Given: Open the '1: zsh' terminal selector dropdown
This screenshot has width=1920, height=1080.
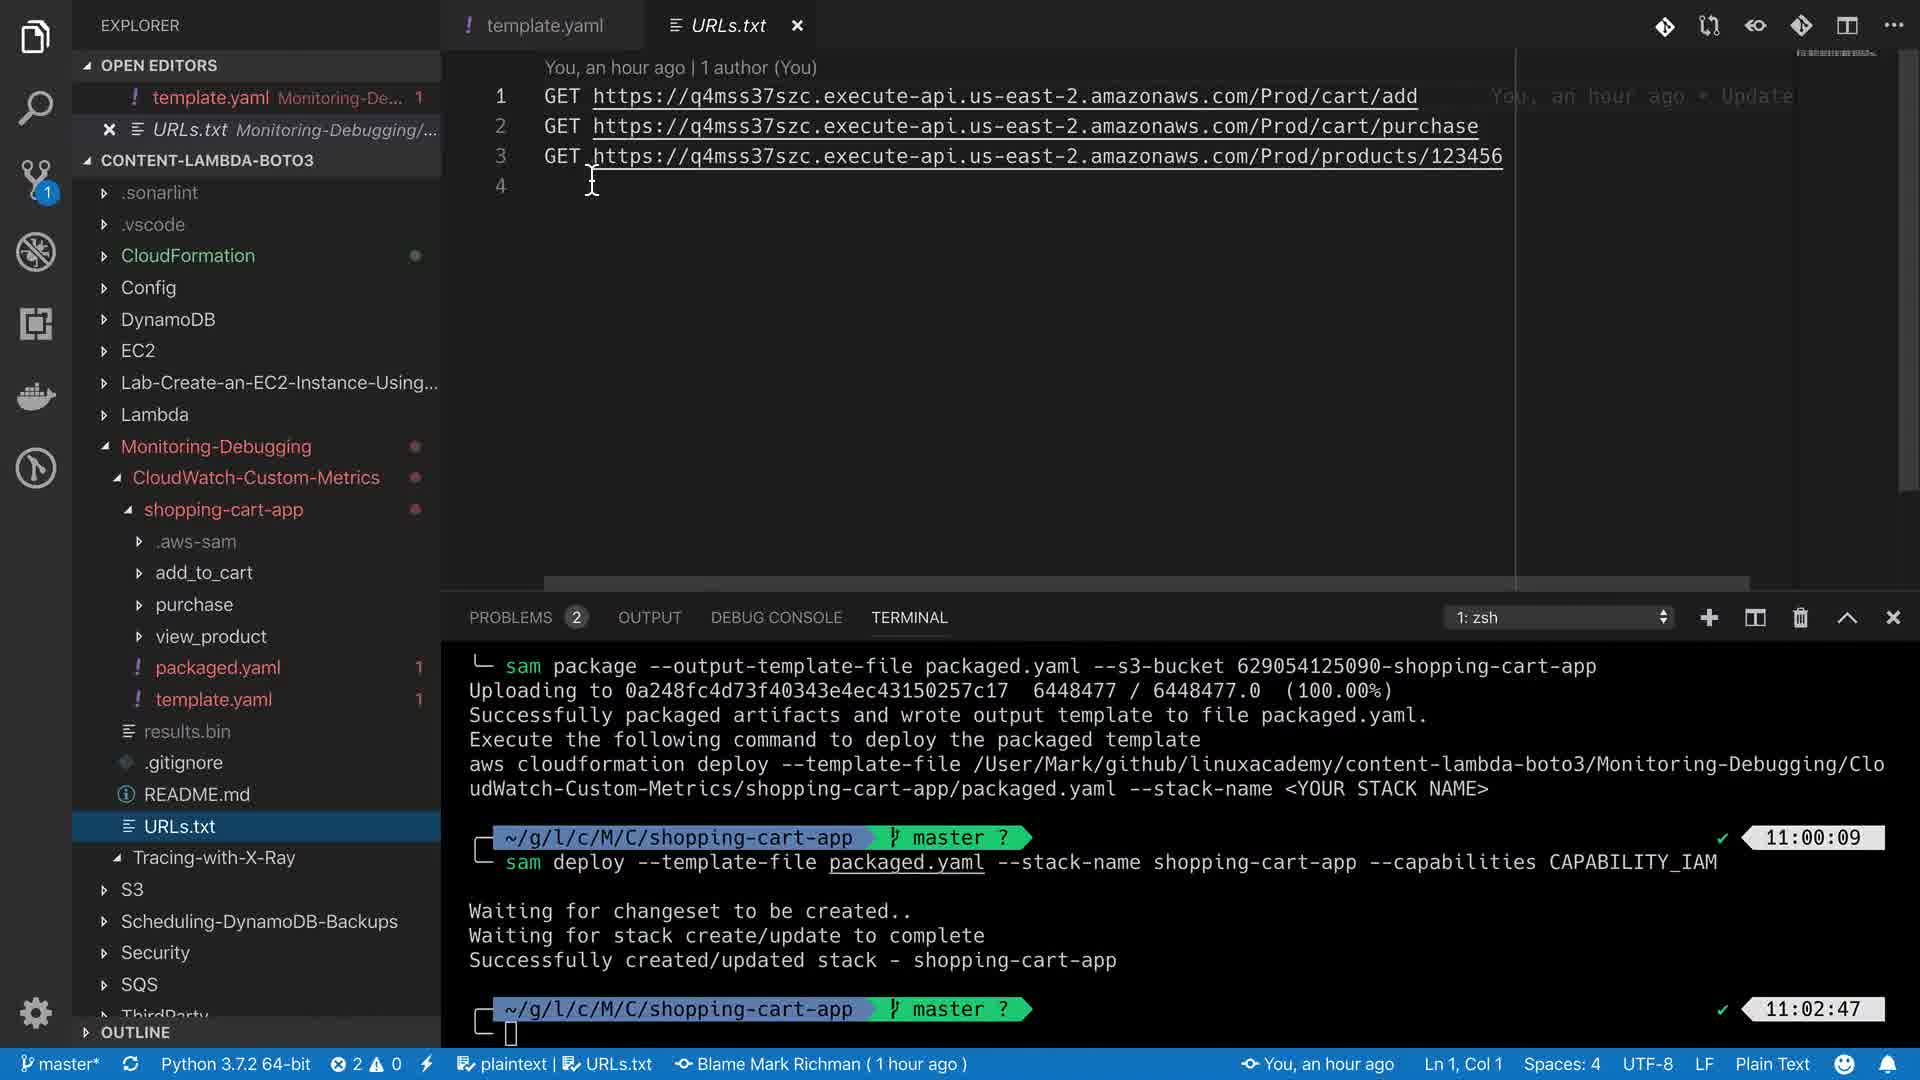Looking at the screenshot, I should click(x=1559, y=618).
